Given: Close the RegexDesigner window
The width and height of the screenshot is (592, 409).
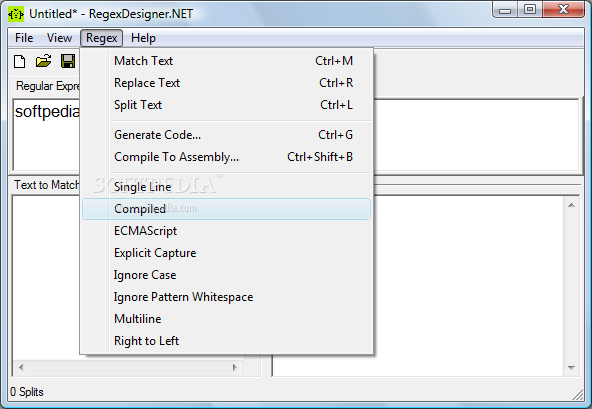Looking at the screenshot, I should point(563,10).
